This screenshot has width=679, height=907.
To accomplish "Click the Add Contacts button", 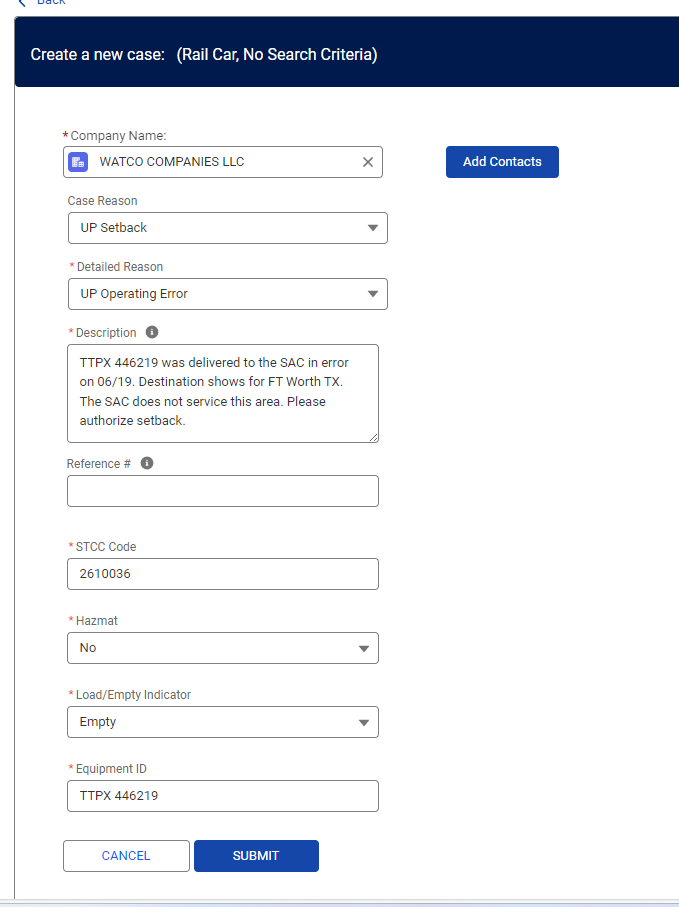I will tap(502, 162).
